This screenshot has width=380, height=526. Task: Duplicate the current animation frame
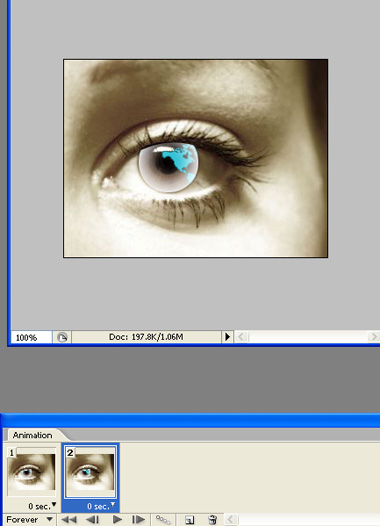[189, 520]
